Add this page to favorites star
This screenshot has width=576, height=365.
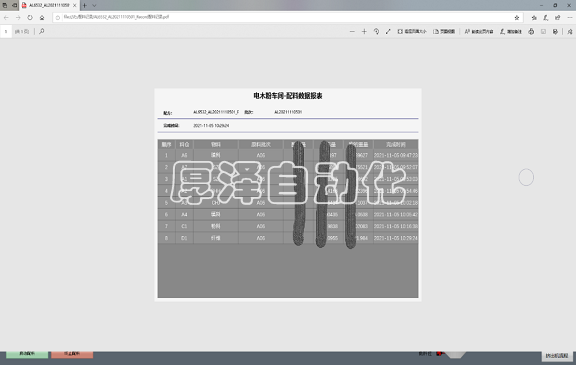click(516, 17)
